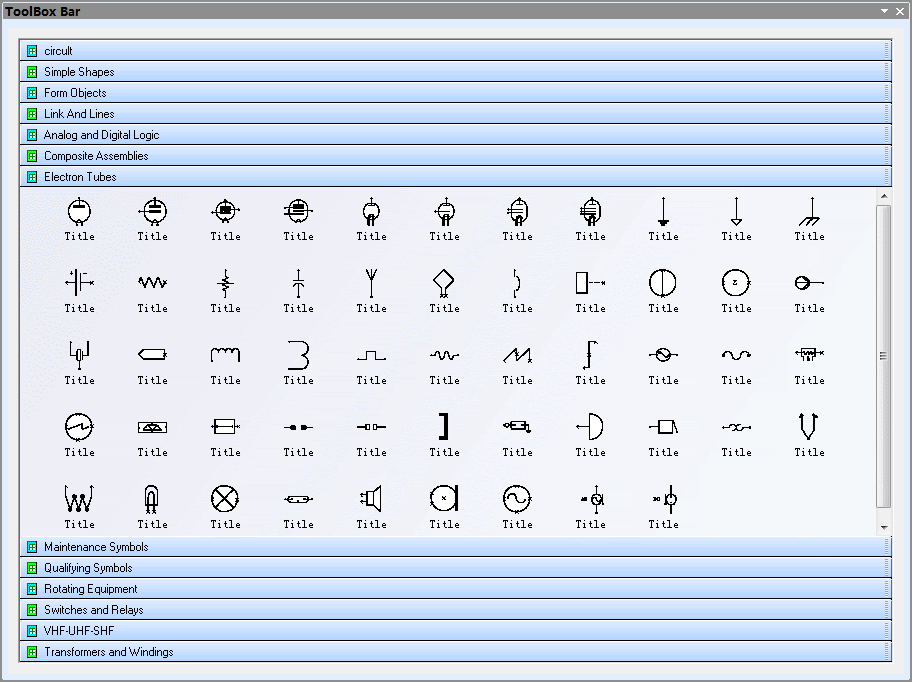
Task: Select the battery cell symbol
Action: coord(80,283)
